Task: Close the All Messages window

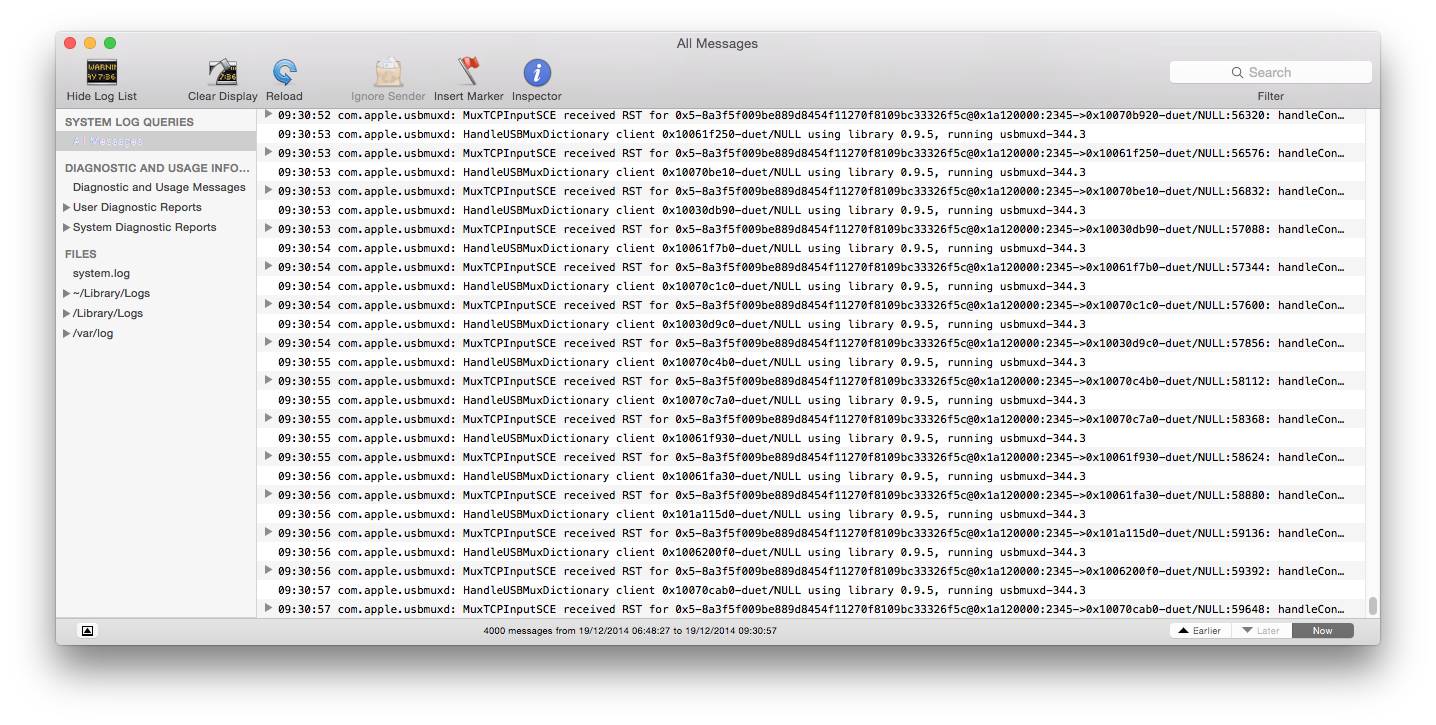Action: coord(70,43)
